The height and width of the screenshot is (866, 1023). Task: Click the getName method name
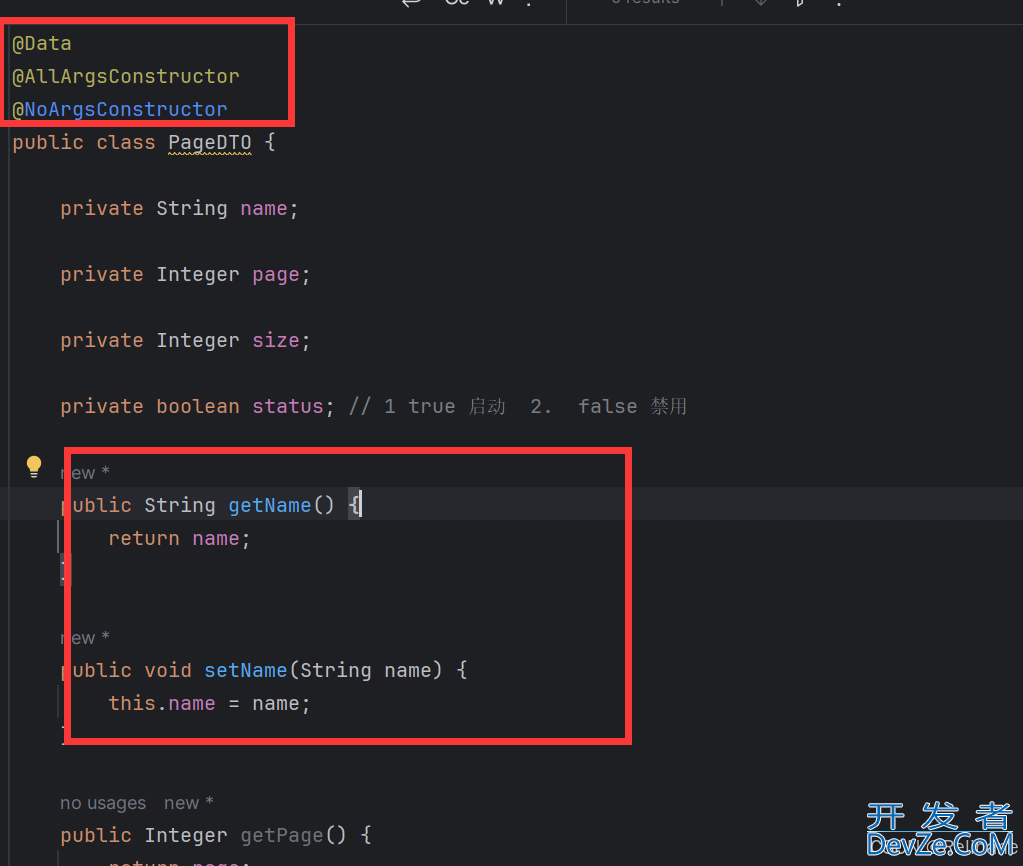pyautogui.click(x=269, y=506)
